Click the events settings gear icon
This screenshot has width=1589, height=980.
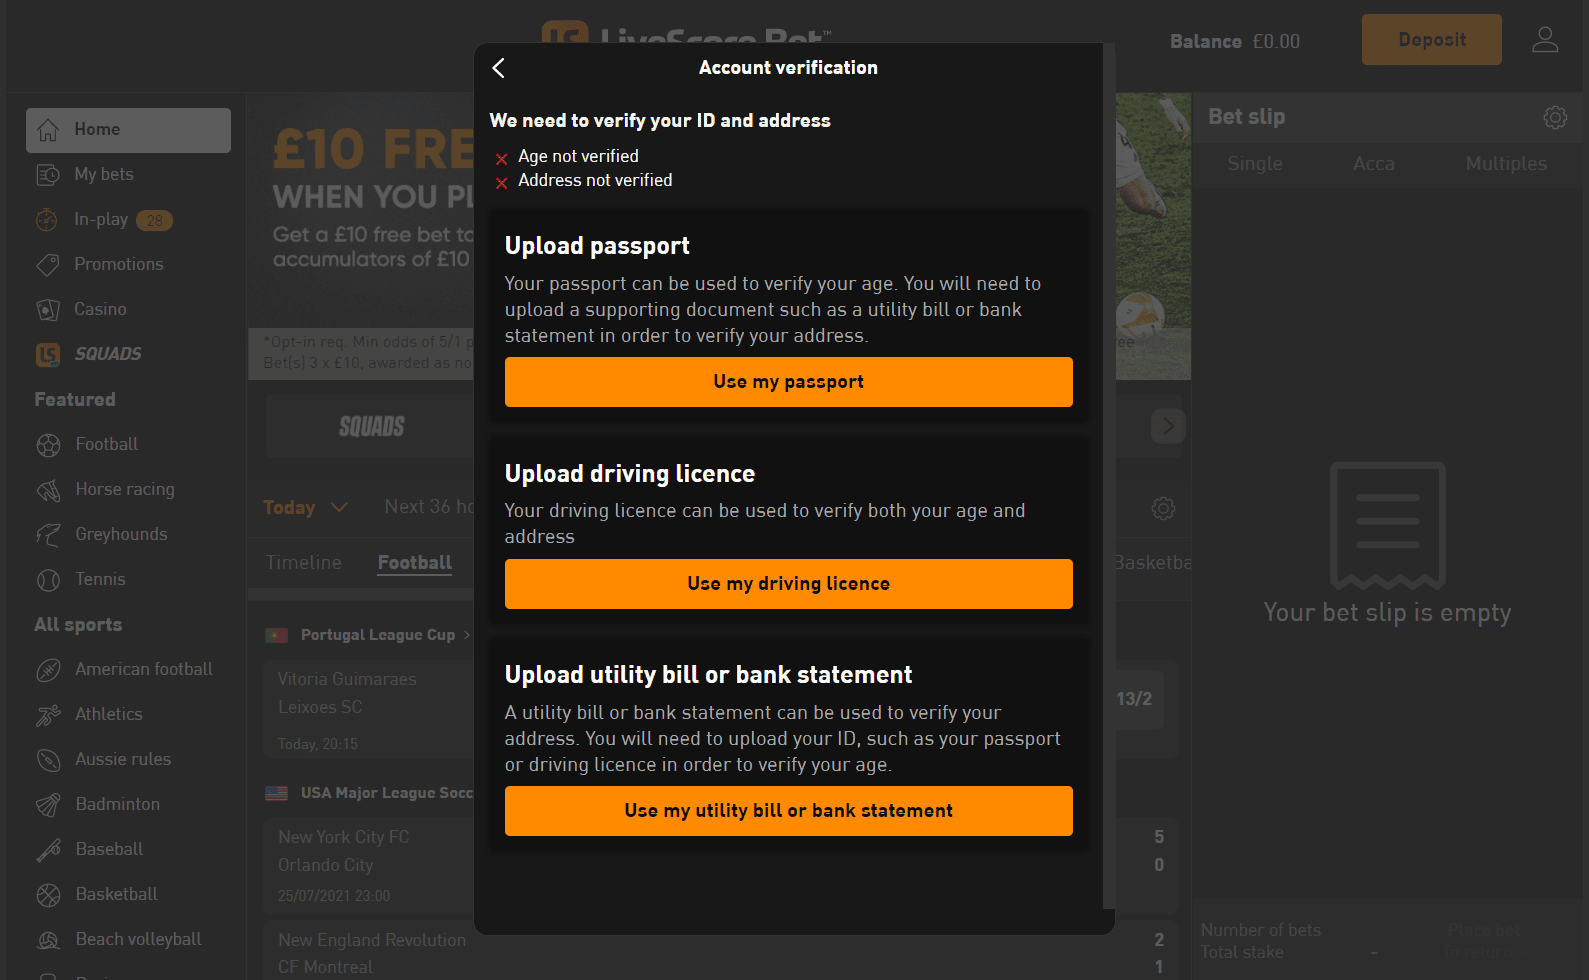point(1162,508)
